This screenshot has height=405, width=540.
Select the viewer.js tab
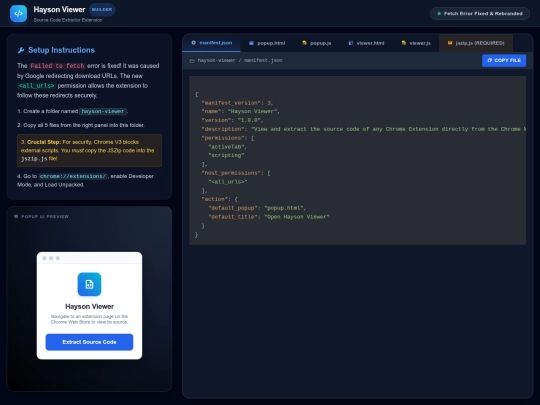416,43
